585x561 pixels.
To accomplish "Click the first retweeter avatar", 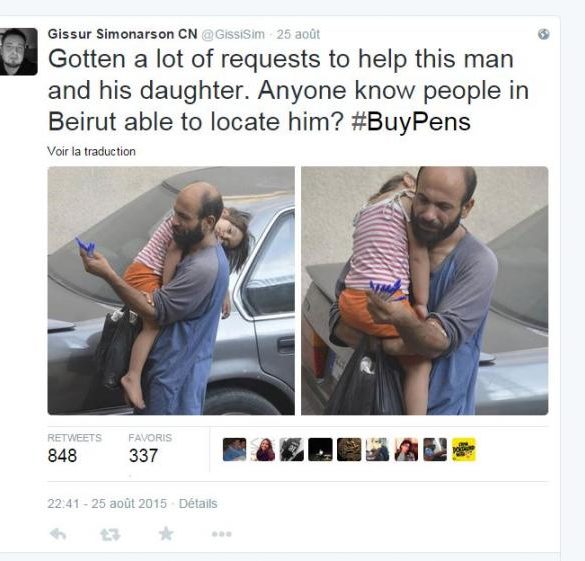I will pyautogui.click(x=235, y=449).
